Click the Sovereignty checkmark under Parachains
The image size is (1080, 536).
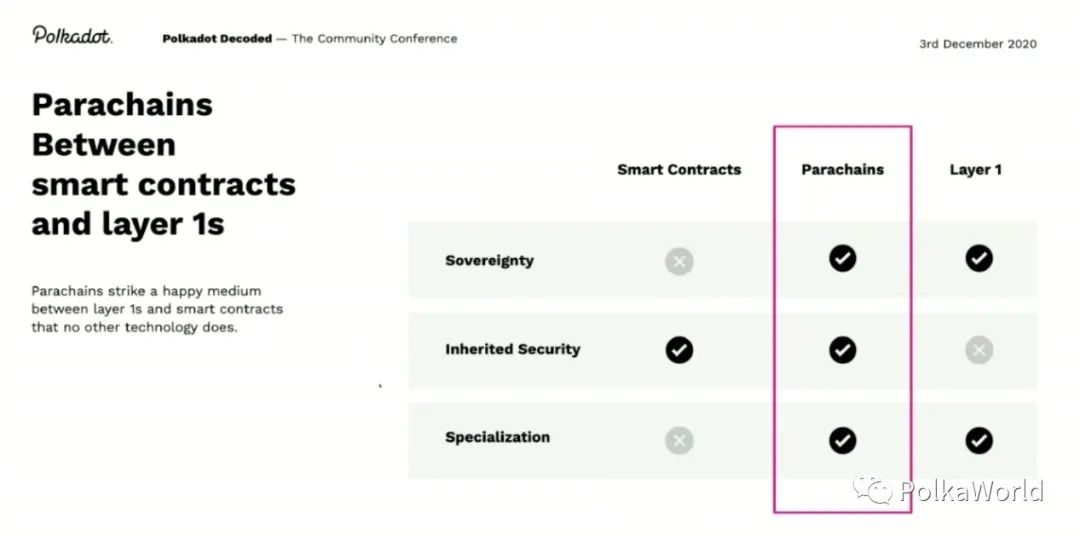tap(842, 259)
